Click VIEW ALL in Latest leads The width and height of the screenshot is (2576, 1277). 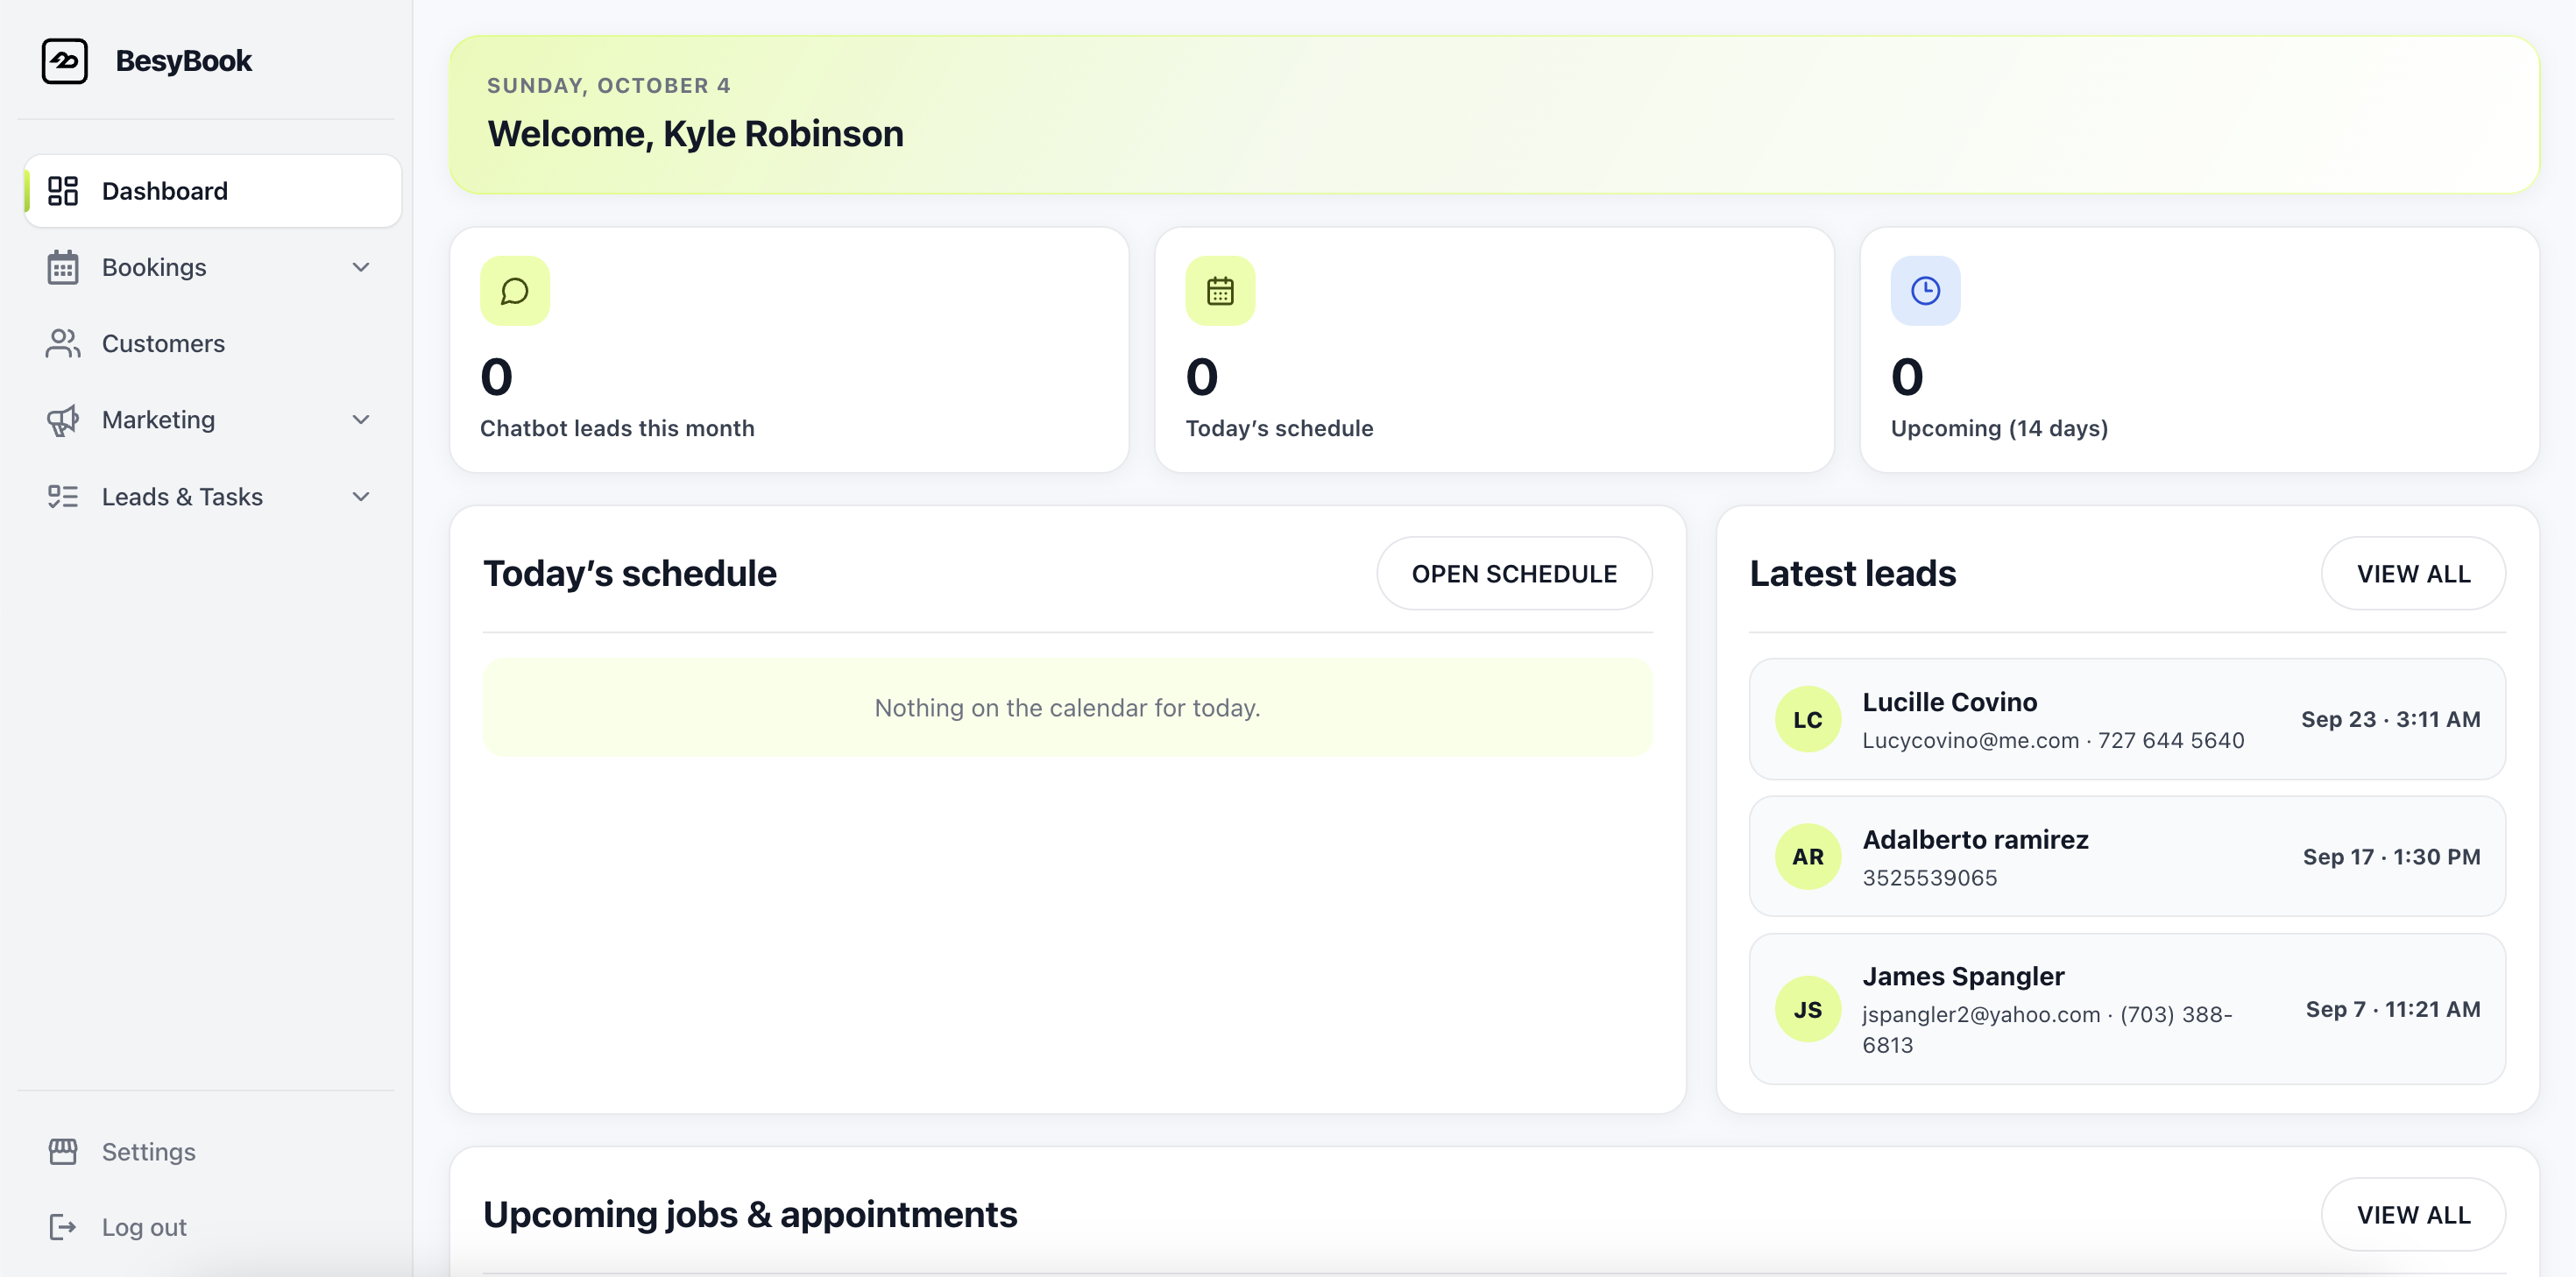point(2413,574)
